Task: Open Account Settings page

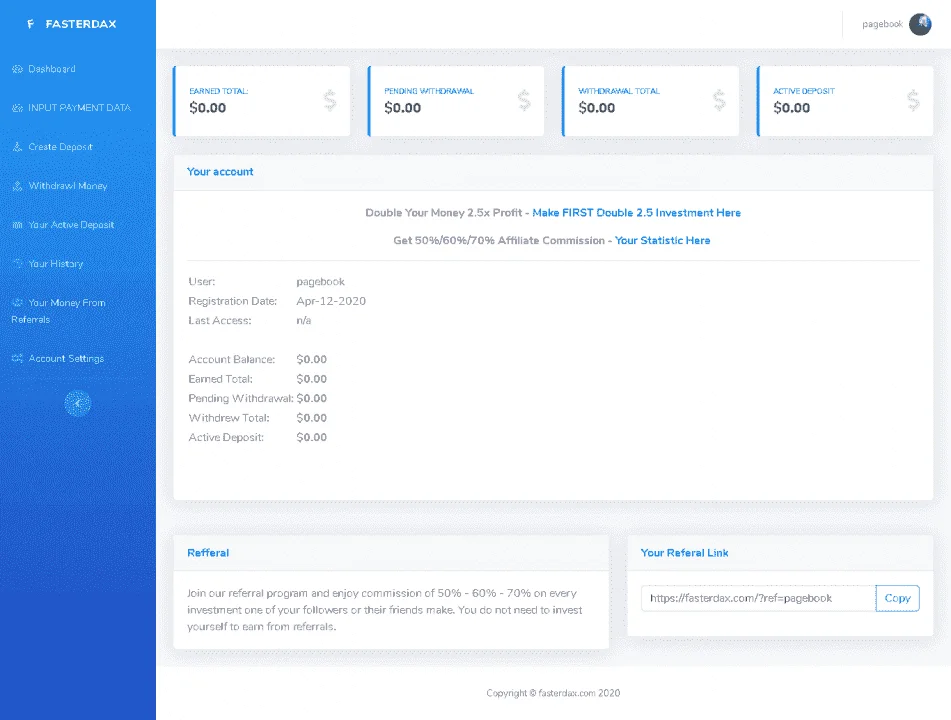Action: (x=66, y=358)
